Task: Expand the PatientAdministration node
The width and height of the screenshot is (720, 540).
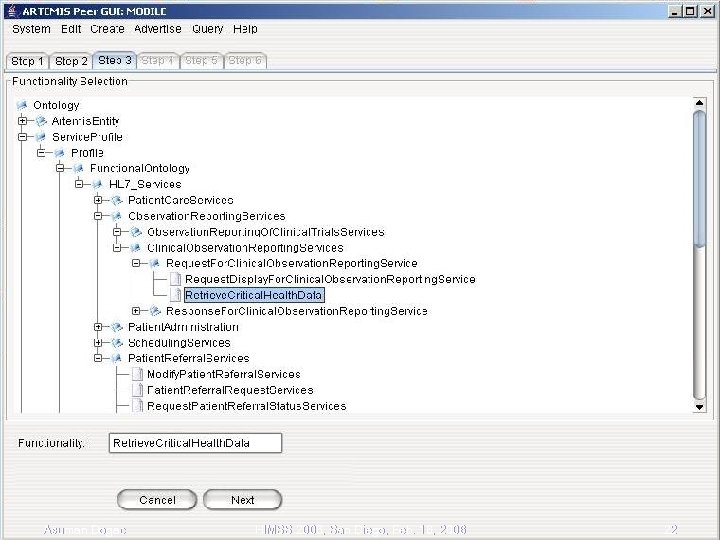Action: pyautogui.click(x=98, y=327)
